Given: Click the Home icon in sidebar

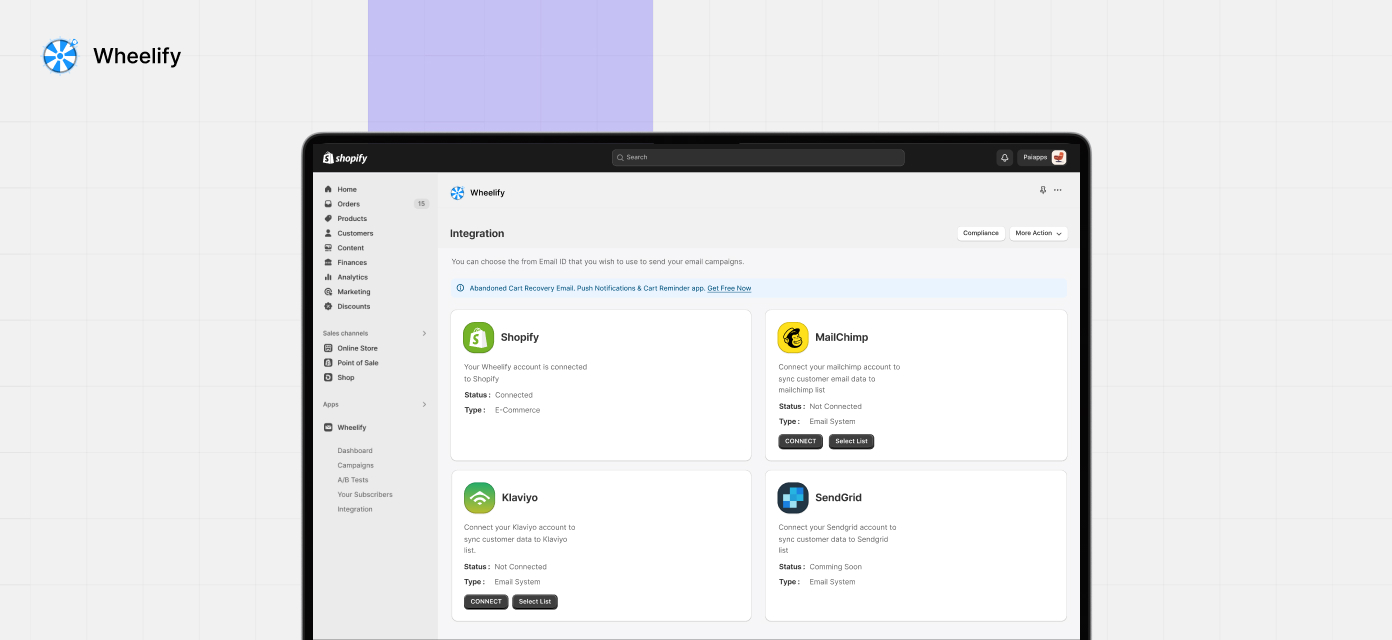Looking at the screenshot, I should click(328, 189).
